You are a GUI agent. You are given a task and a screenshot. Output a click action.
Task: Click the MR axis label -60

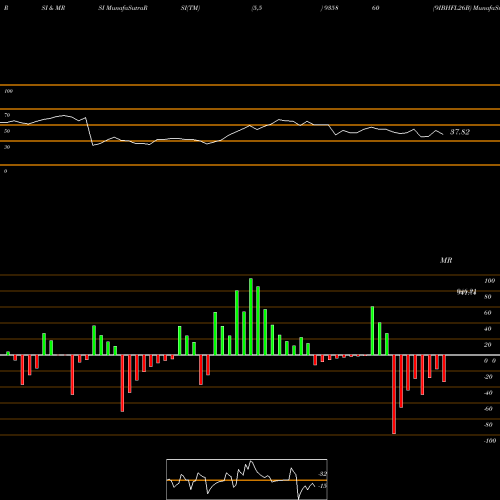488,409
